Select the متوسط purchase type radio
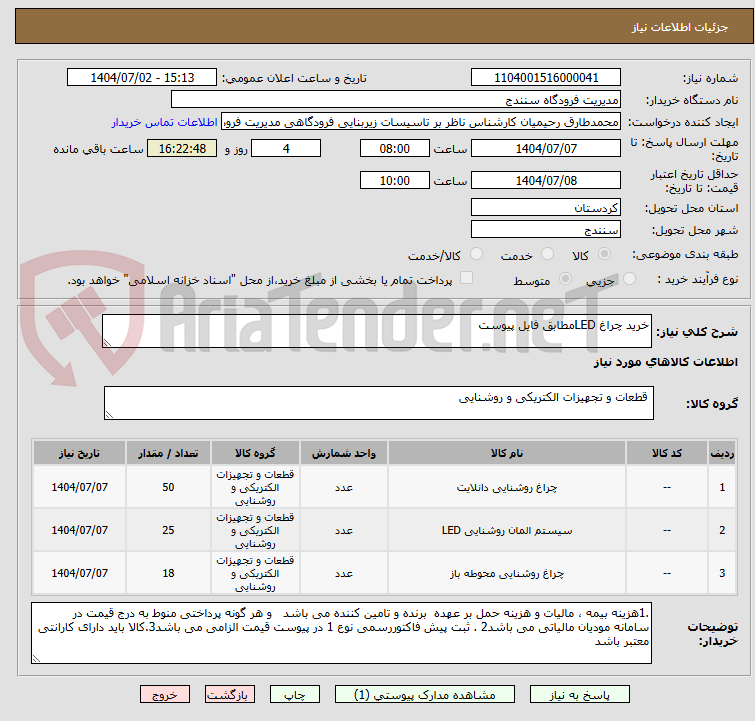 (x=565, y=279)
